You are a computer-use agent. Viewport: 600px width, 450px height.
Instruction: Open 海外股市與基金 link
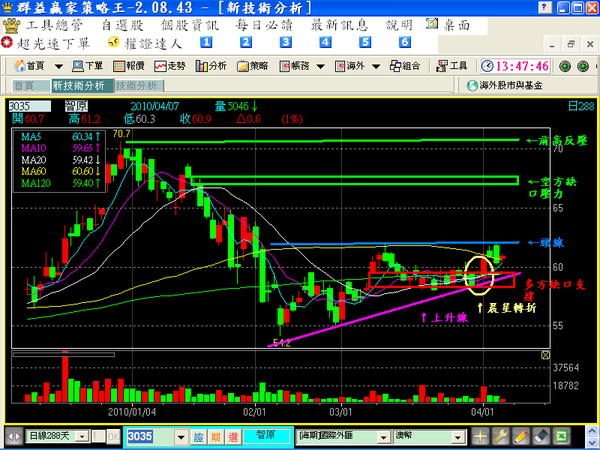coord(505,85)
